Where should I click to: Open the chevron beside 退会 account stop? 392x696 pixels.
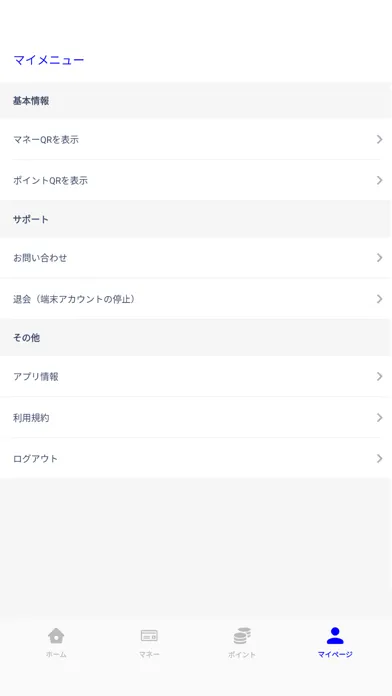point(379,299)
